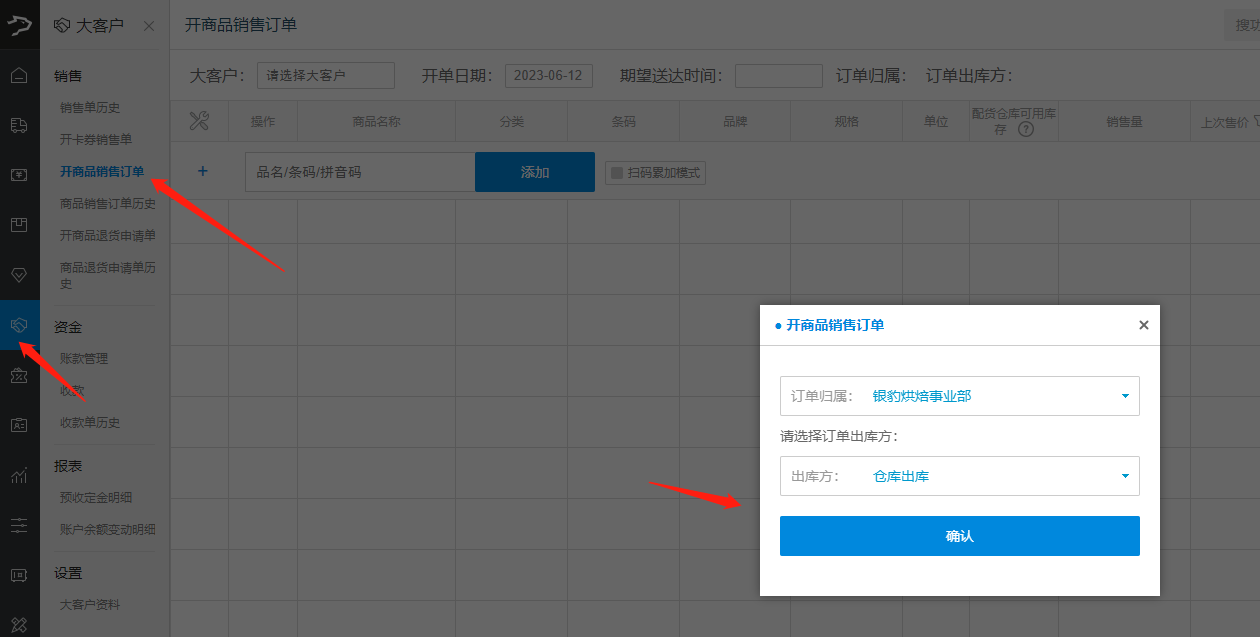Open the 订单归属 dropdown in the dialog
This screenshot has width=1260, height=637.
coord(960,396)
